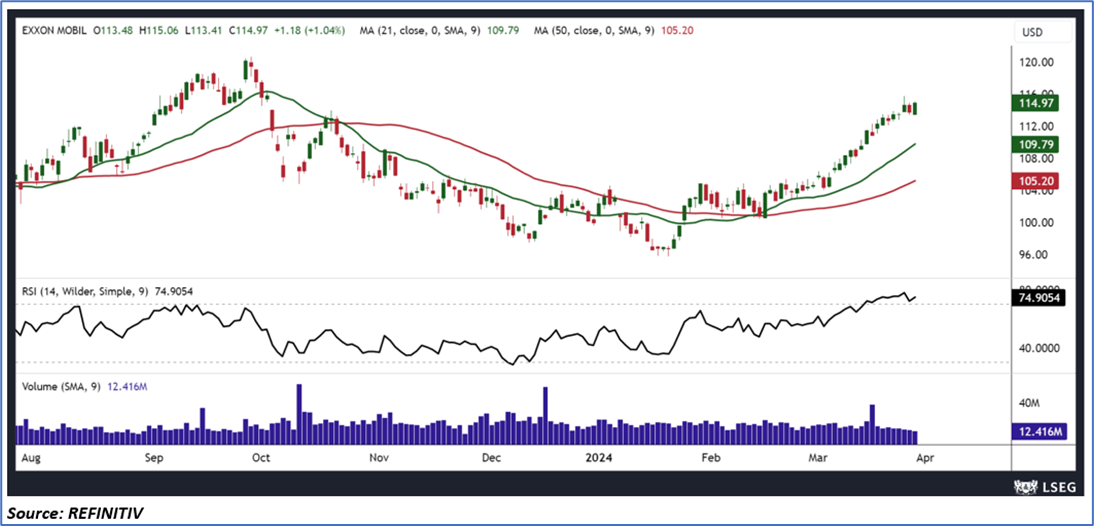Click the Nov date axis label
The width and height of the screenshot is (1094, 526).
coord(378,458)
